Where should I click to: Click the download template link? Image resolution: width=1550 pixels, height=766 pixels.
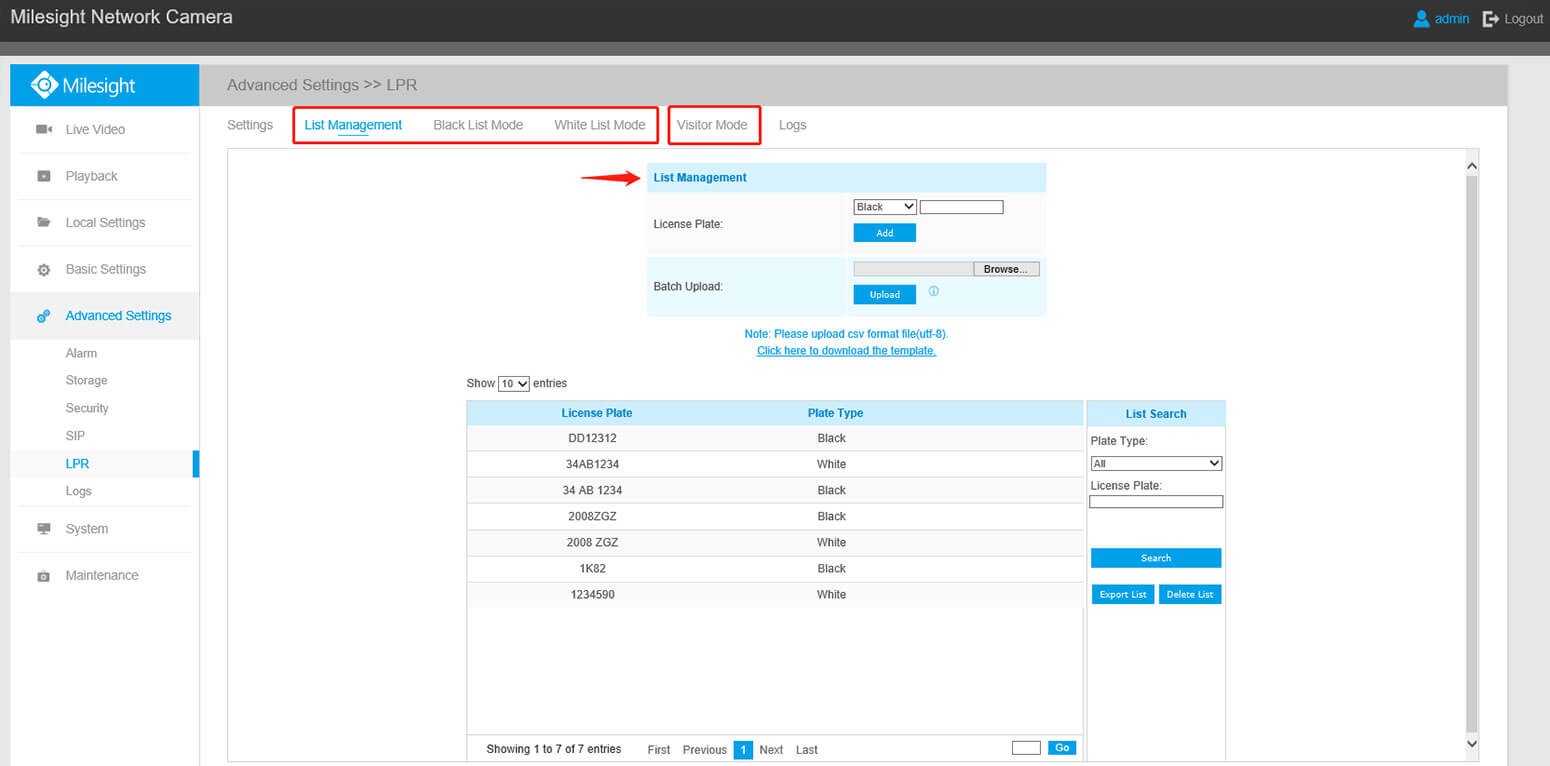tap(846, 351)
